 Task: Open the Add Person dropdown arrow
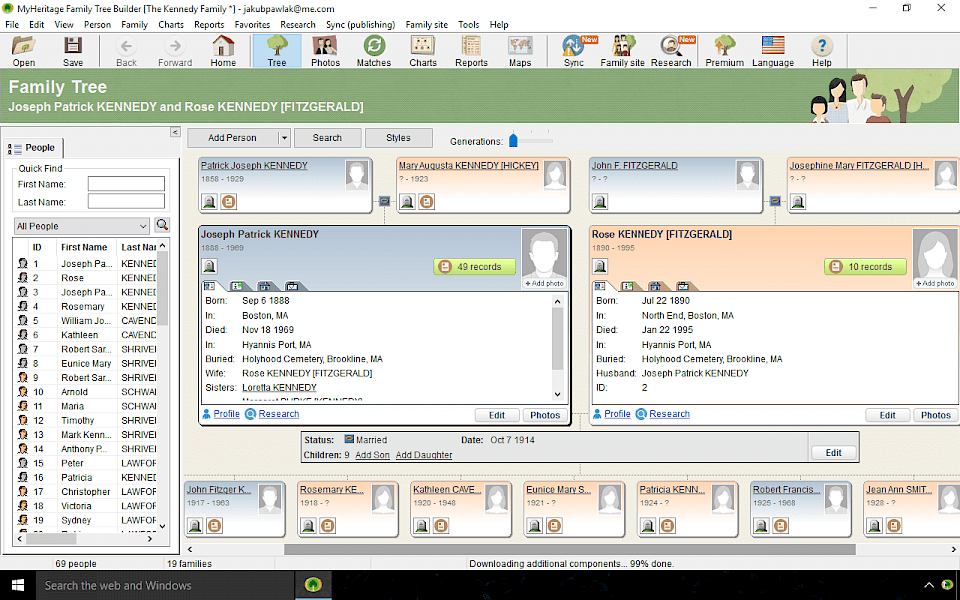click(x=284, y=138)
